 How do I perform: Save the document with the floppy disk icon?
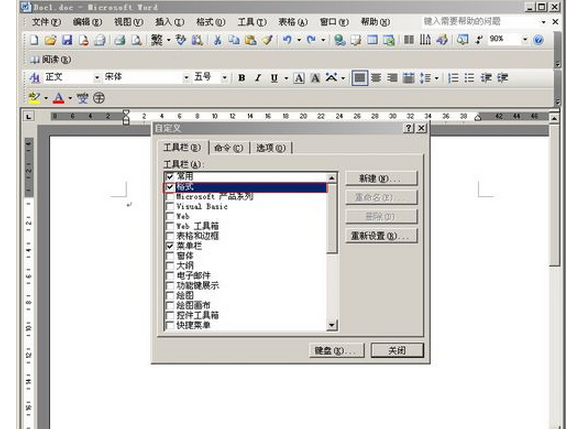67,40
